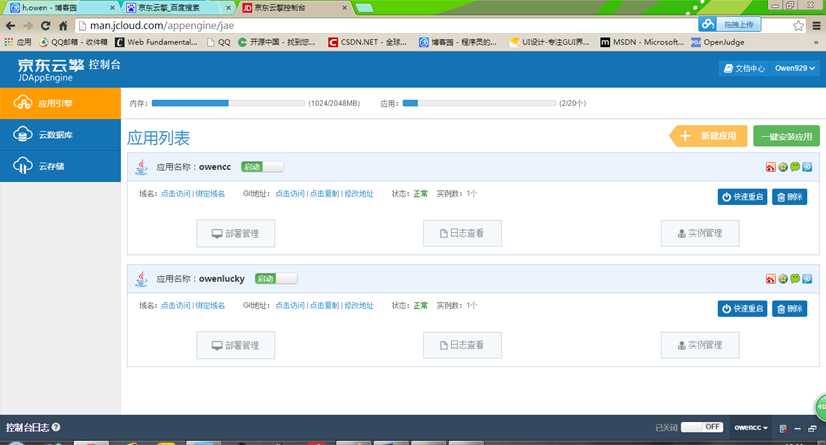826x445 pixels.
Task: Minimize the console log panel
Action: click(798, 428)
